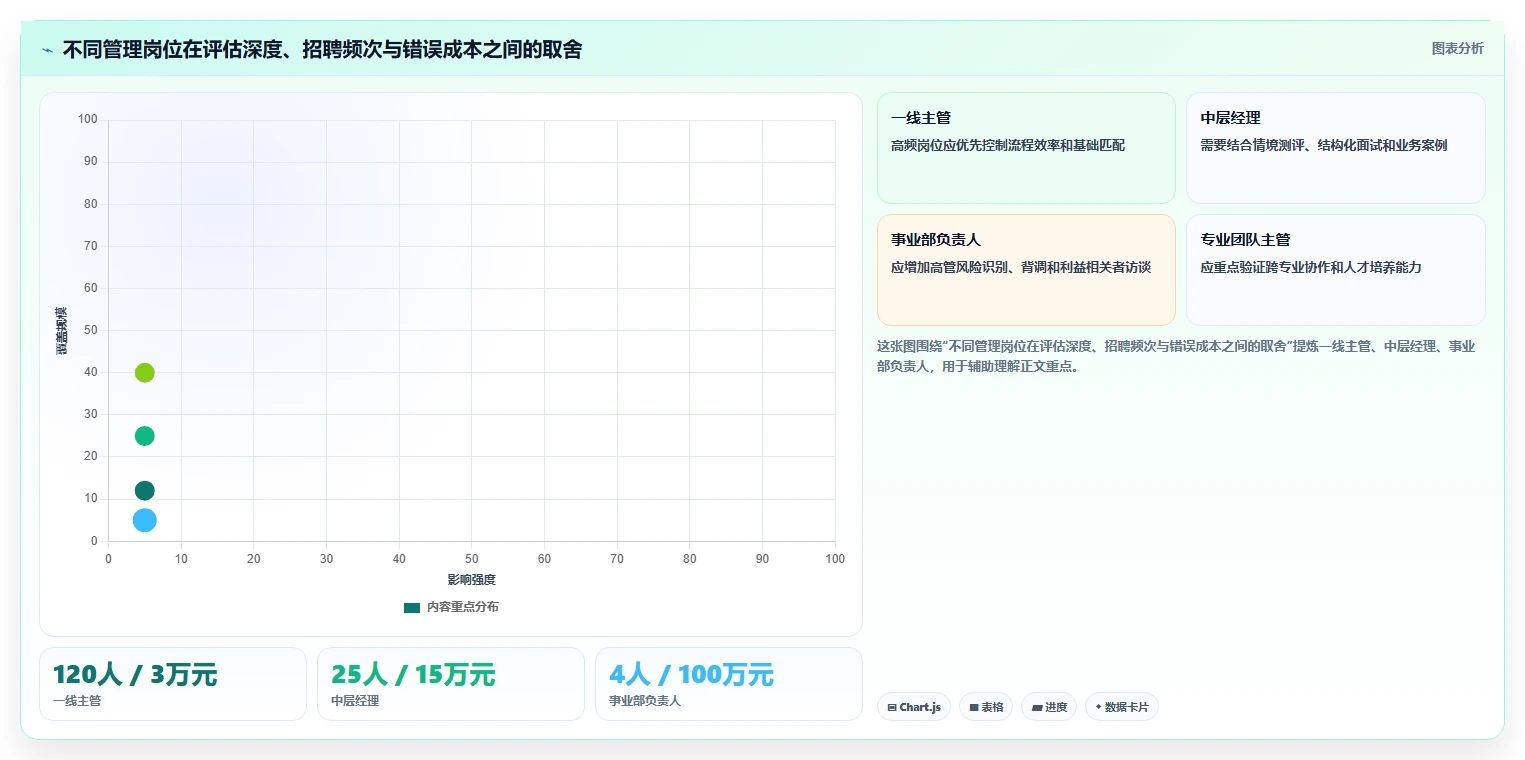The image size is (1525, 760).
Task: Select the dark teal bubble at 12
Action: (x=144, y=491)
